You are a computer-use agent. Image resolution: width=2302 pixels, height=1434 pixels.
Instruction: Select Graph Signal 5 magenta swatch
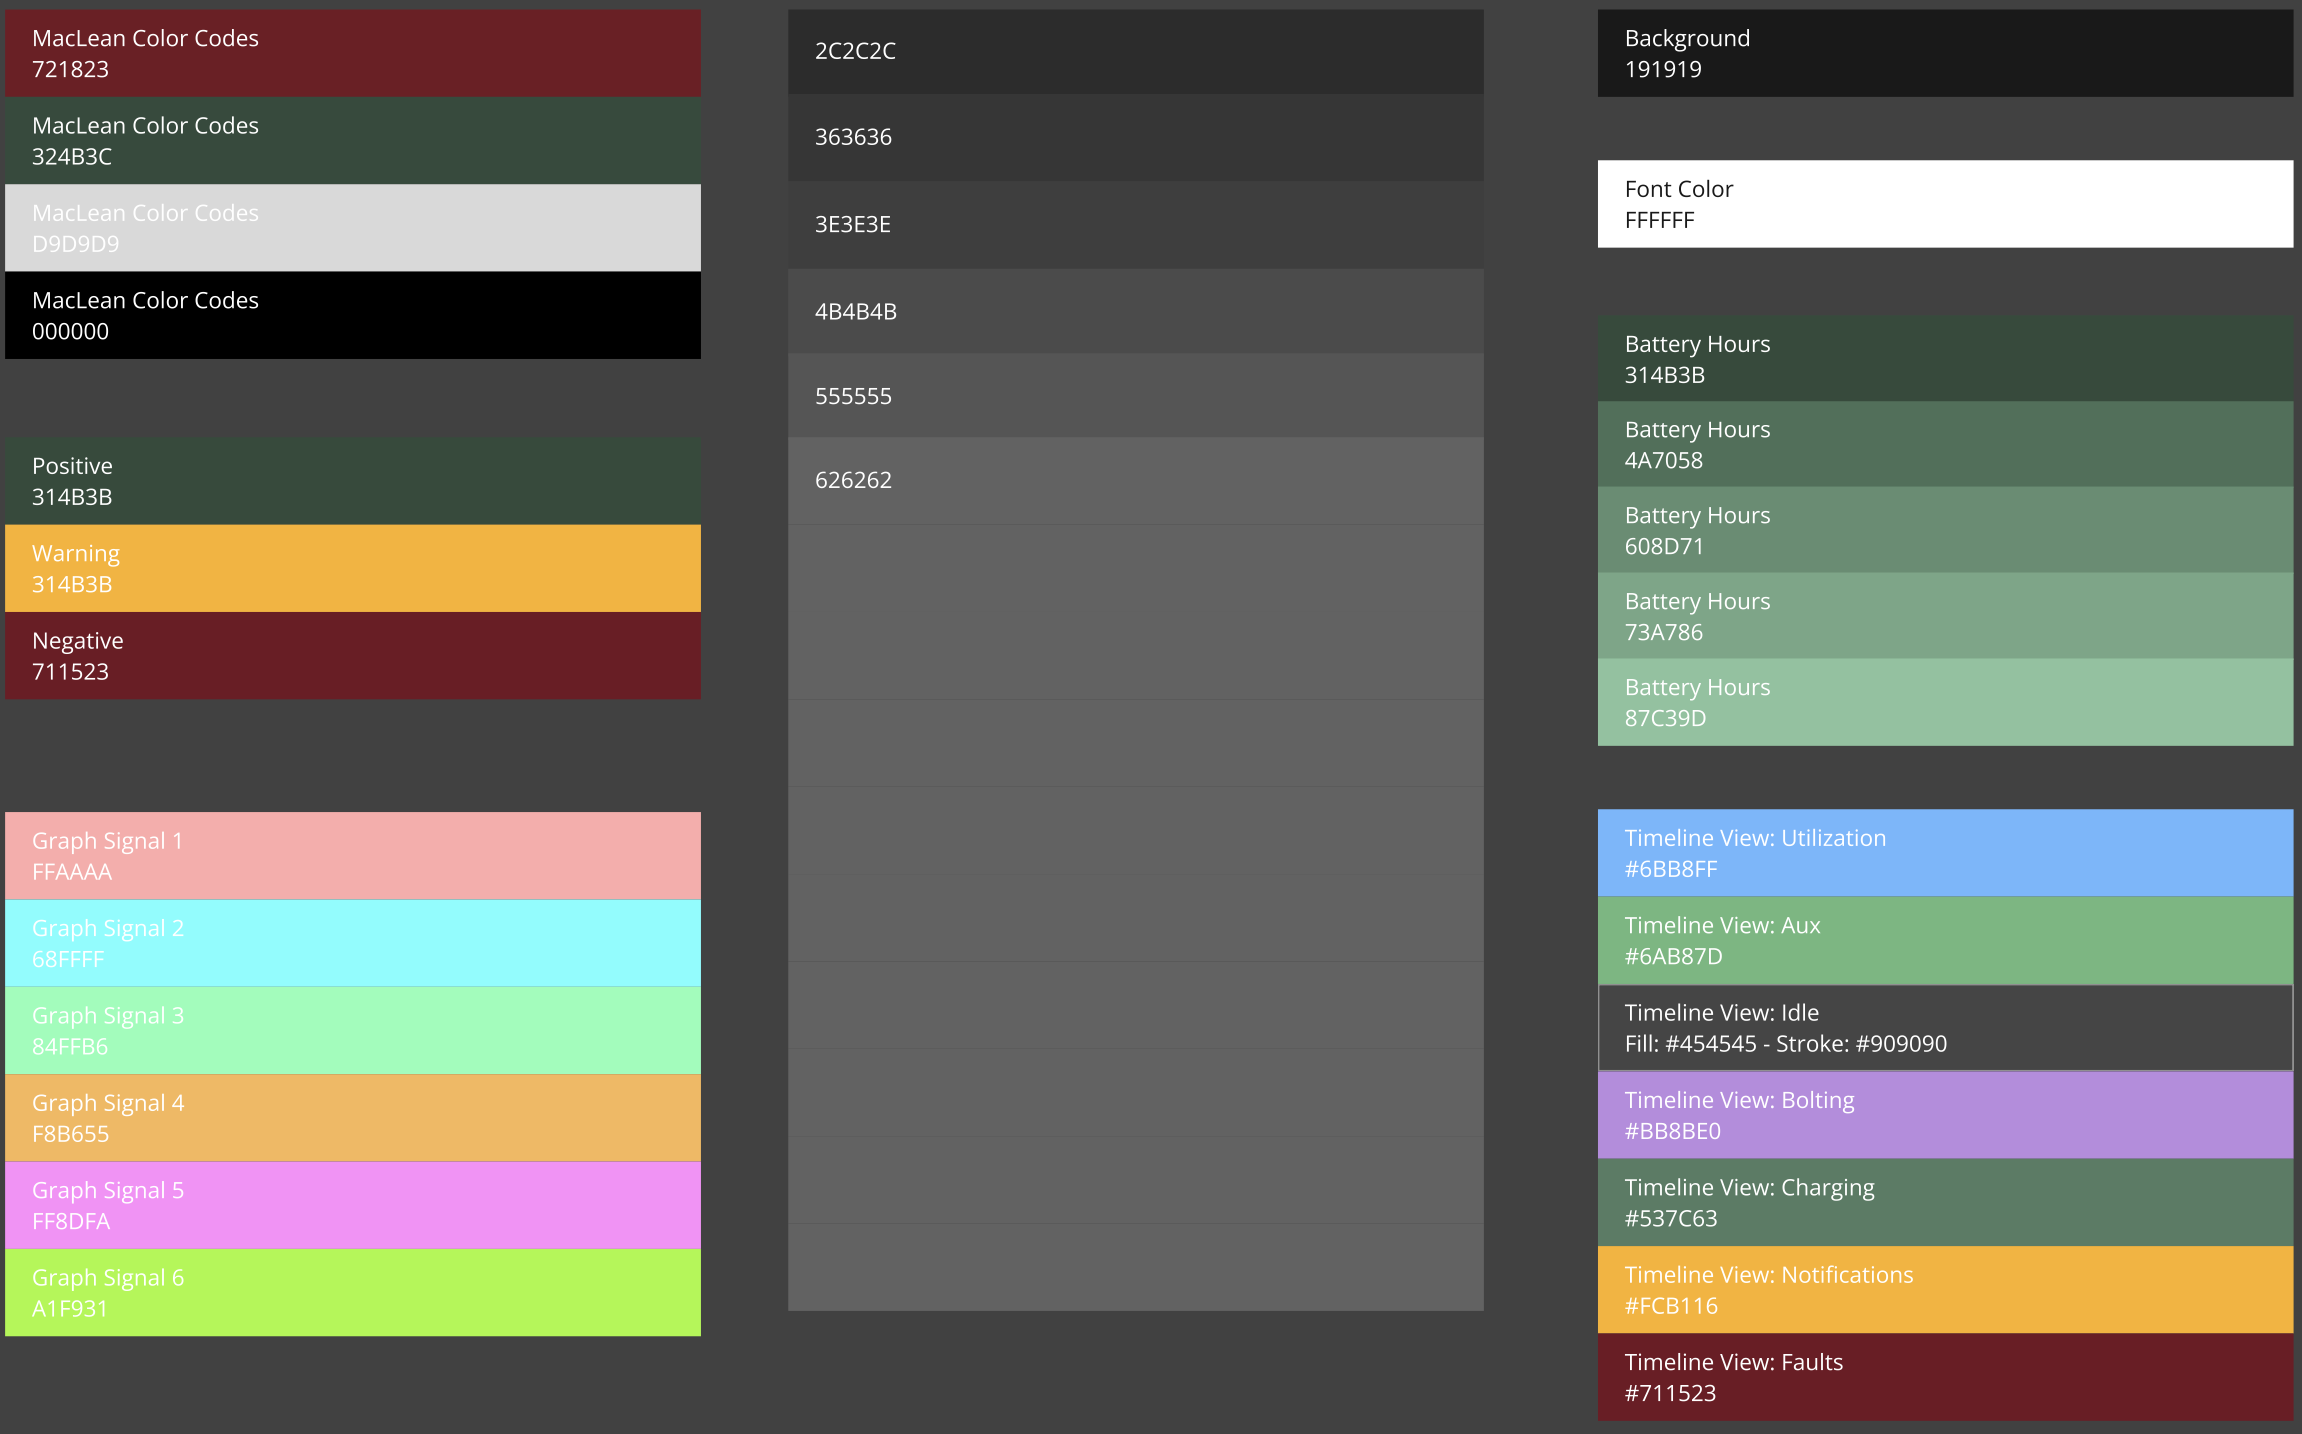pos(352,1205)
